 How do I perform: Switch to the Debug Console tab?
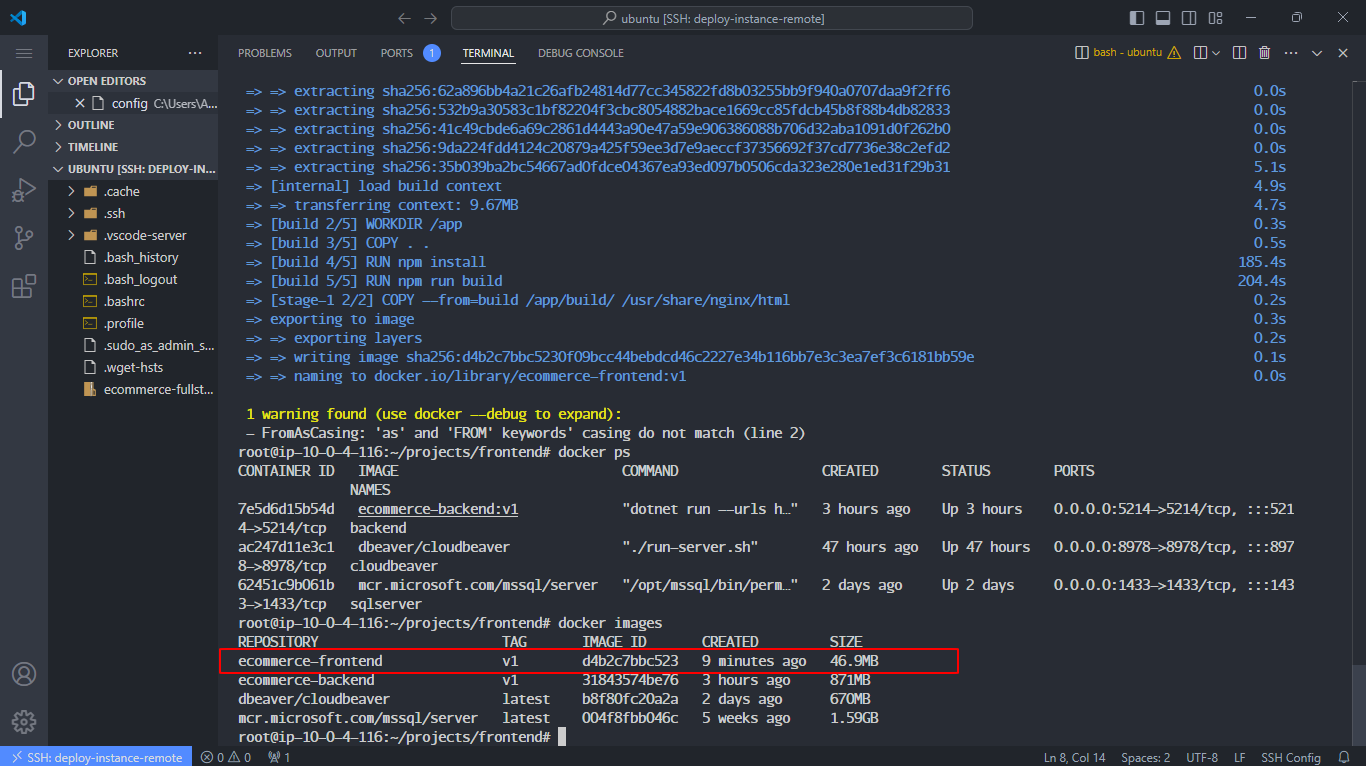(x=581, y=53)
